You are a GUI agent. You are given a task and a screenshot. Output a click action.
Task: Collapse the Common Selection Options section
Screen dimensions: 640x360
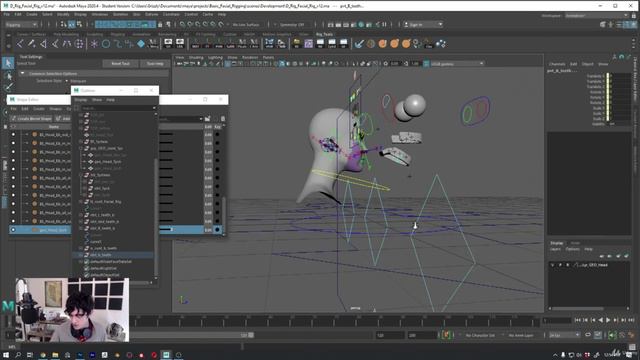pyautogui.click(x=23, y=73)
